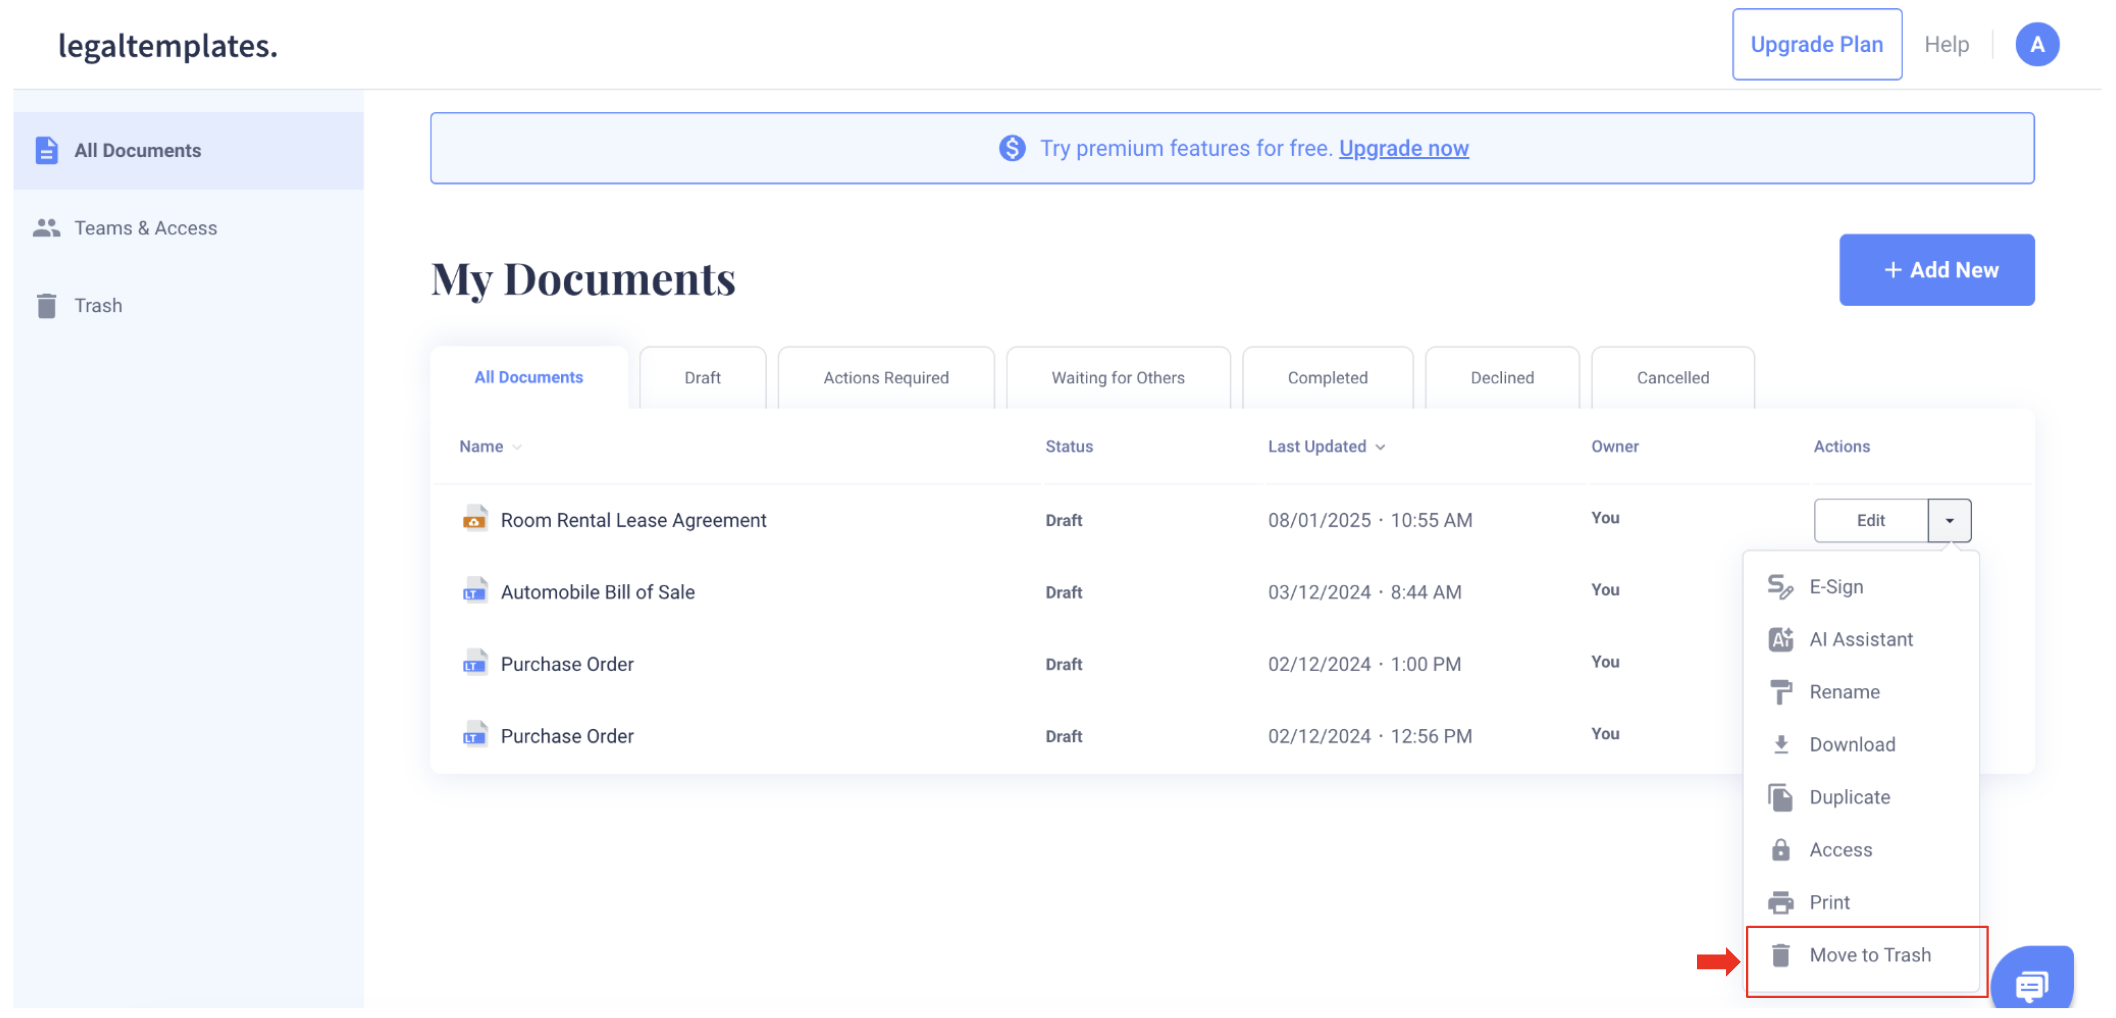Open the Help link in header
2116x1018 pixels.
click(1946, 45)
